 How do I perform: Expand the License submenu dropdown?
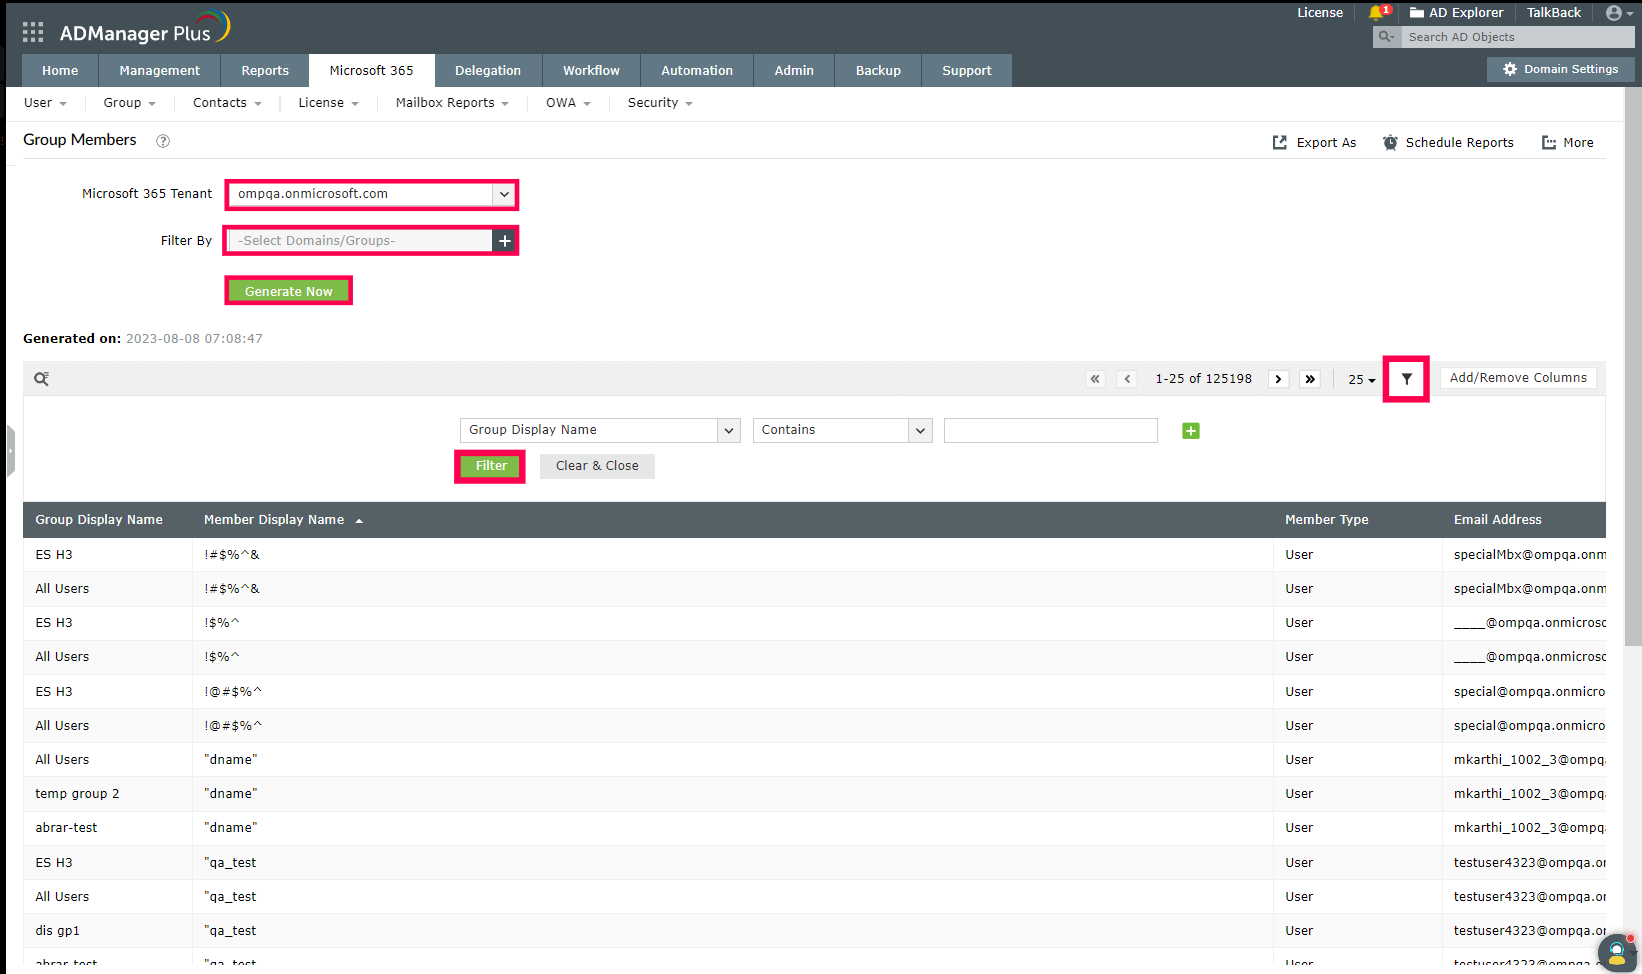point(329,103)
